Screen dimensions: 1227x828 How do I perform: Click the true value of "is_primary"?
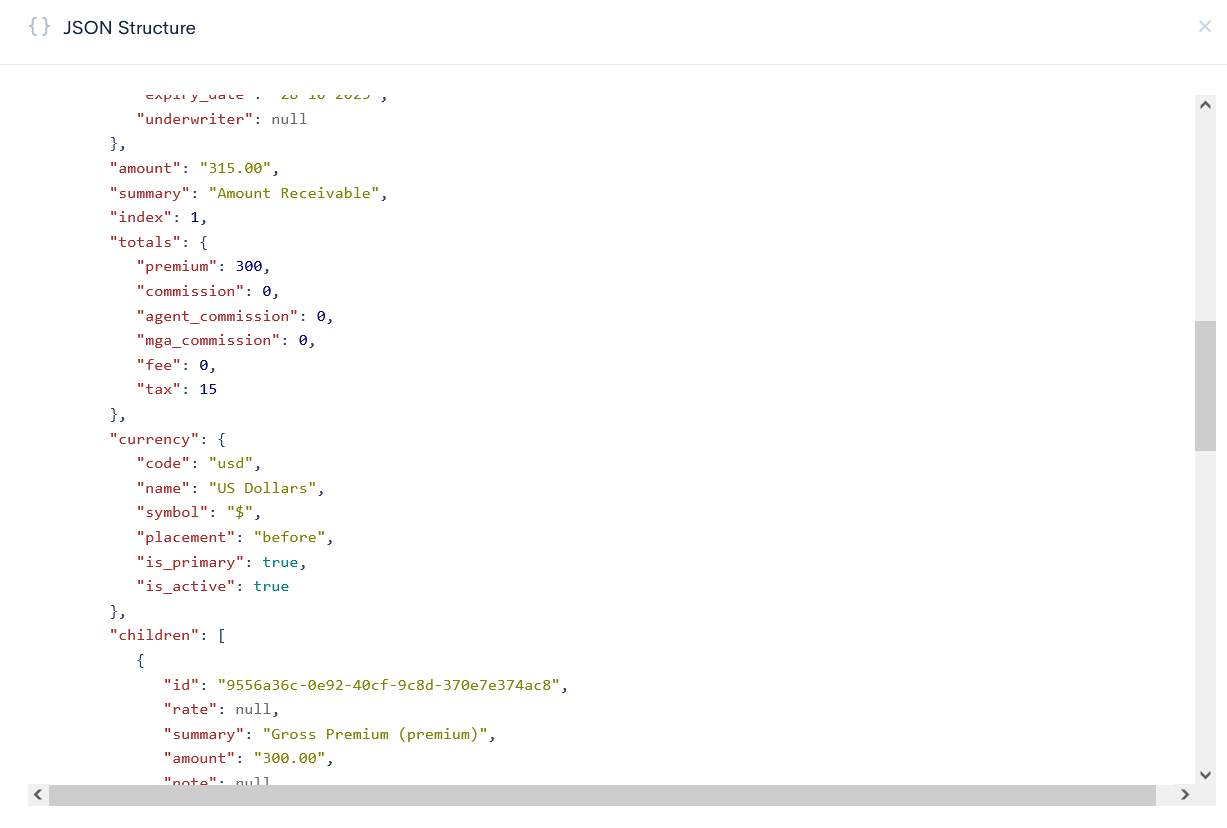(x=280, y=562)
